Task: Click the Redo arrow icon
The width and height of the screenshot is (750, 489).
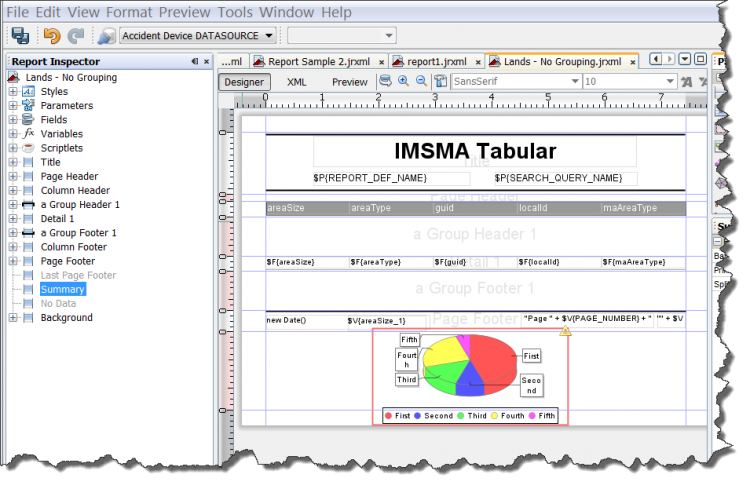Action: tap(76, 36)
